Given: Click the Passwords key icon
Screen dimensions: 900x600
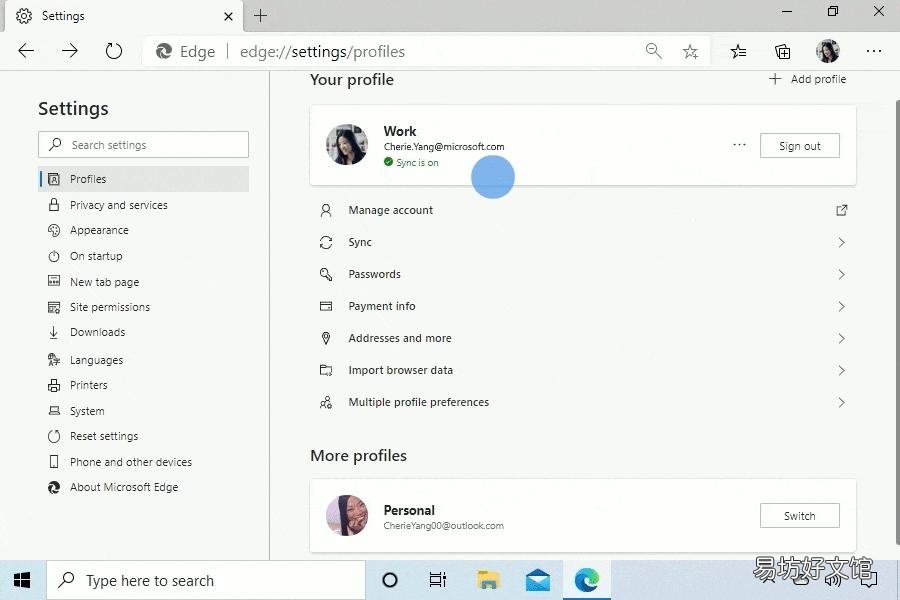Looking at the screenshot, I should point(326,274).
